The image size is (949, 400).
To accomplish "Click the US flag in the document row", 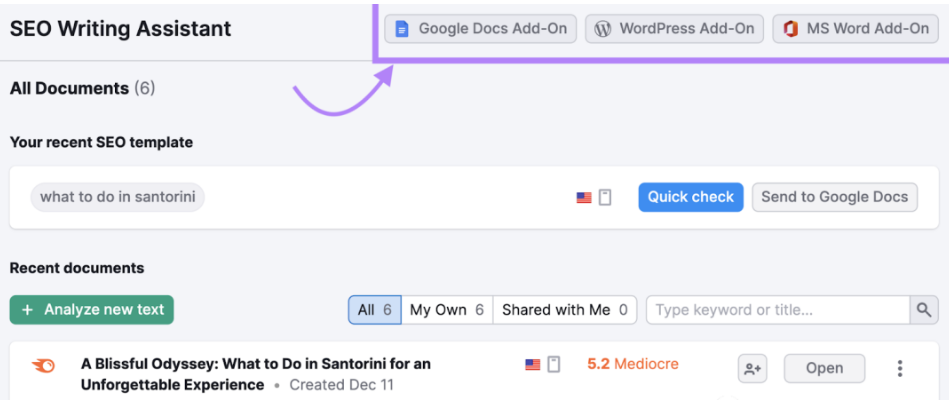I will coord(533,364).
